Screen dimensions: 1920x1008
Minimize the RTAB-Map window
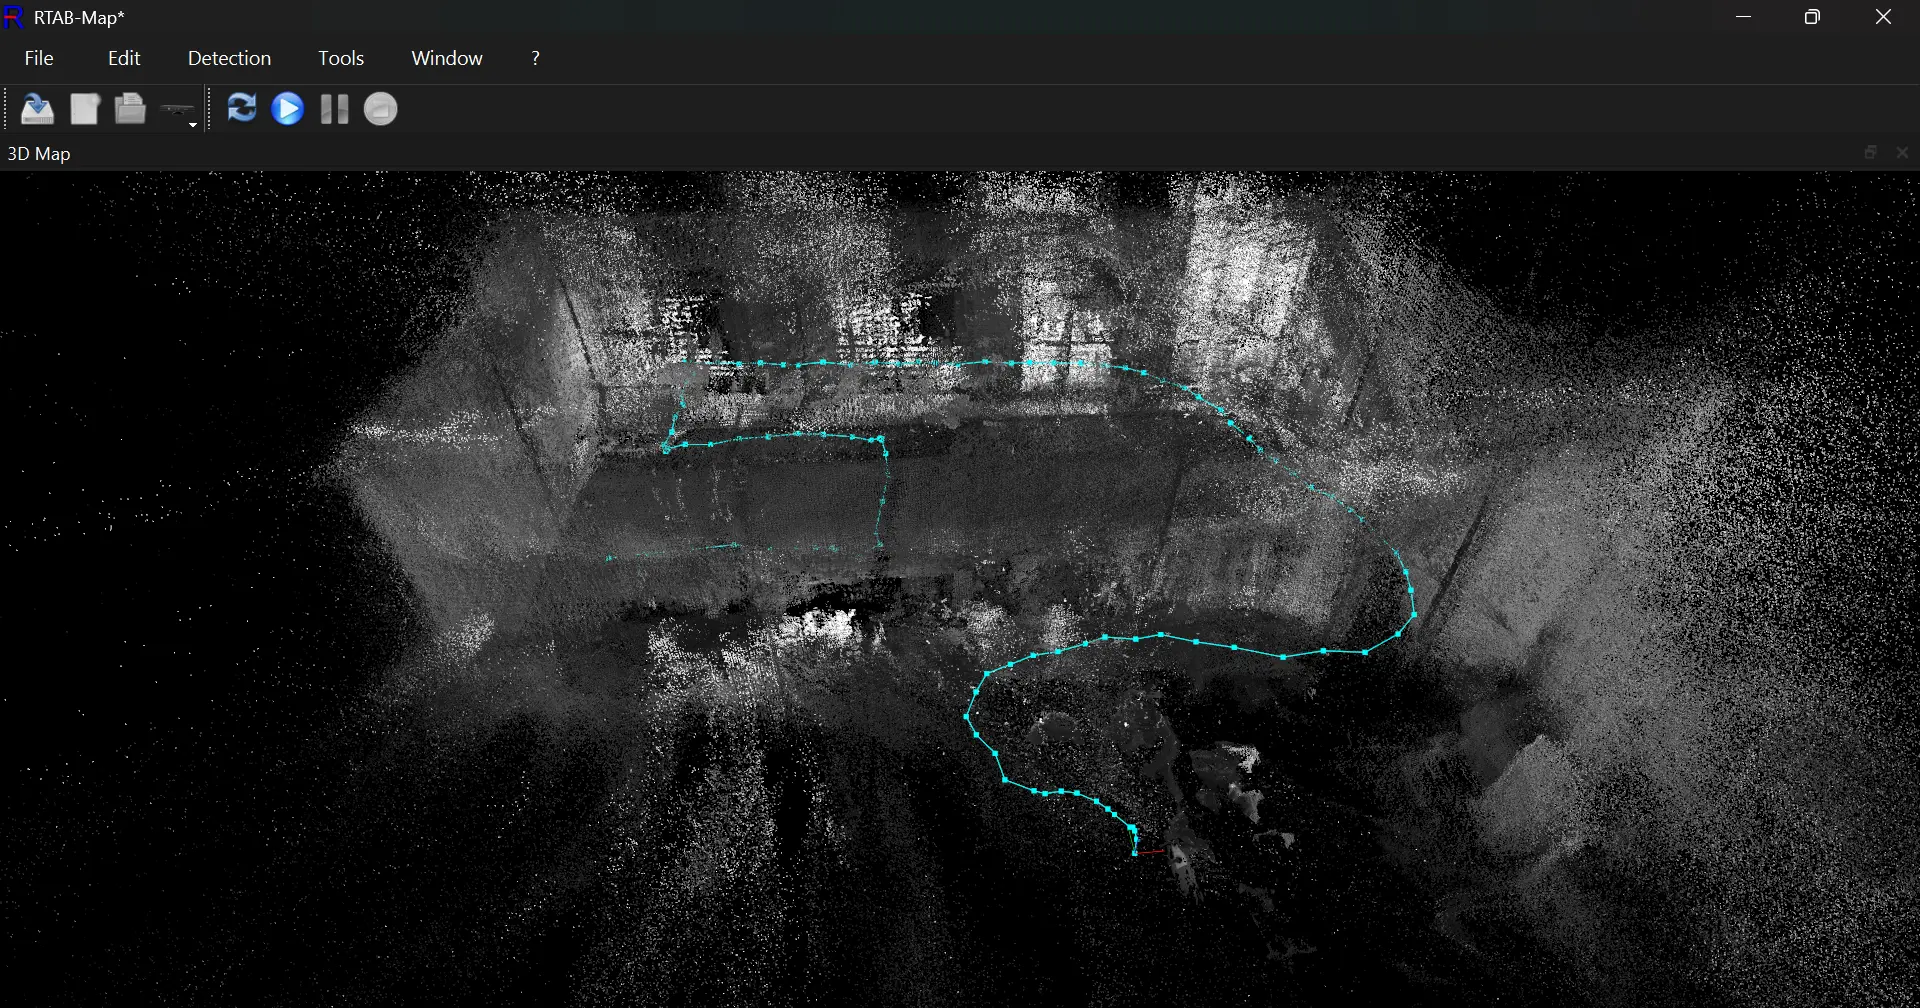click(x=1744, y=17)
